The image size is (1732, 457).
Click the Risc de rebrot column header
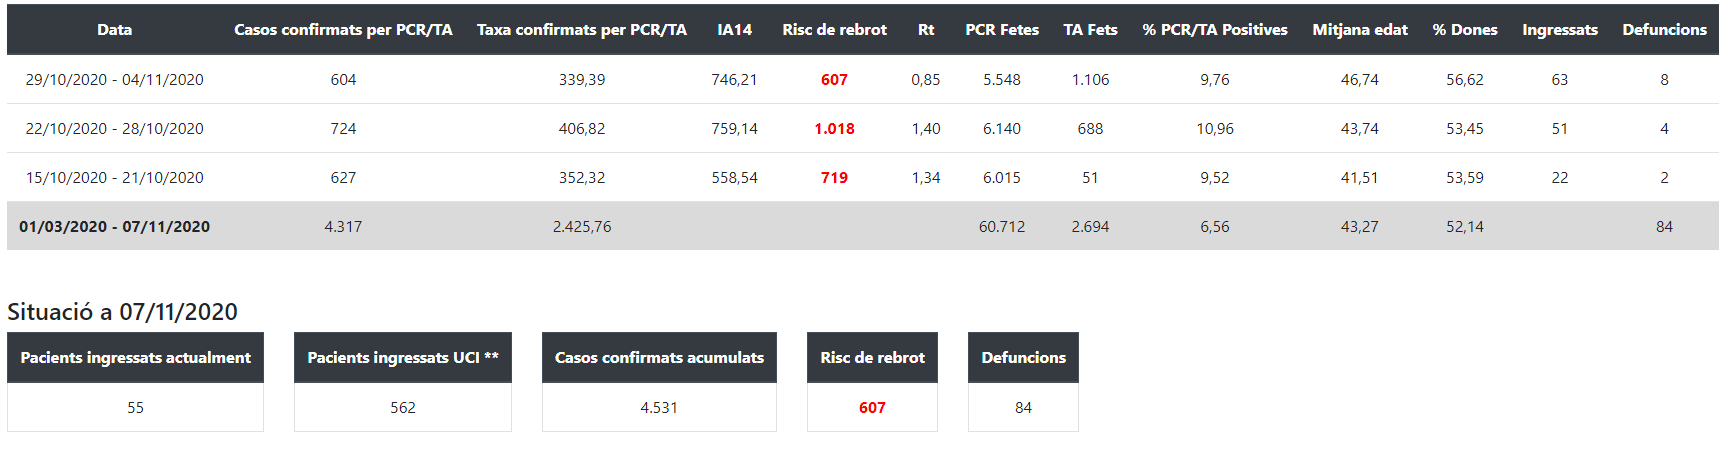tap(834, 30)
